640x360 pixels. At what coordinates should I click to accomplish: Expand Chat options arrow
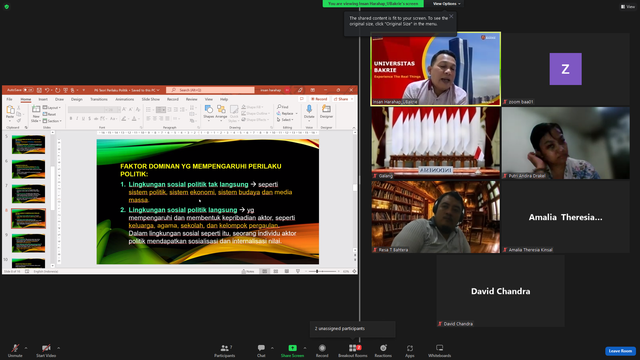tap(272, 348)
